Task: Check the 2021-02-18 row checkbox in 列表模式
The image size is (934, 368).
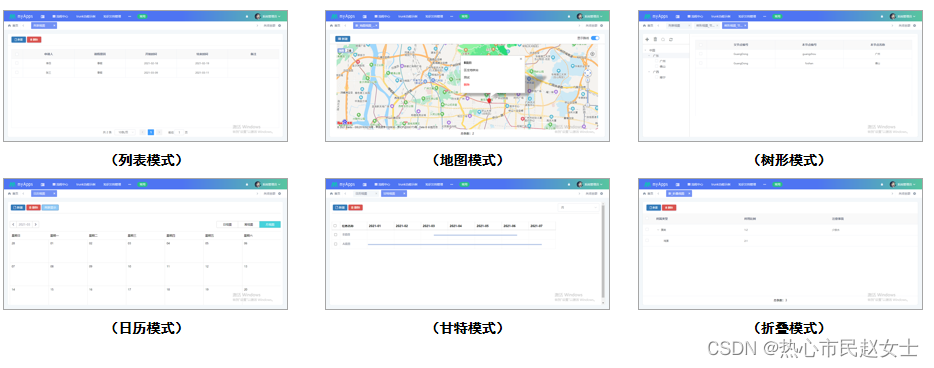Action: click(x=17, y=63)
